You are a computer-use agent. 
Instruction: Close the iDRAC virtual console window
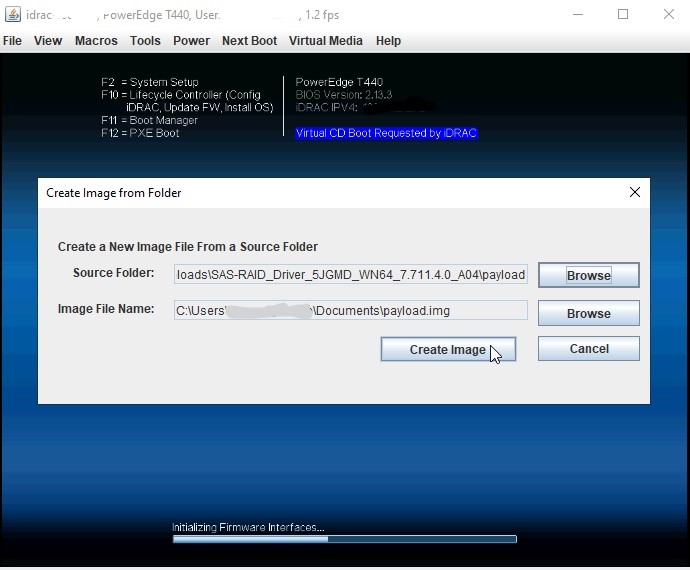point(668,15)
